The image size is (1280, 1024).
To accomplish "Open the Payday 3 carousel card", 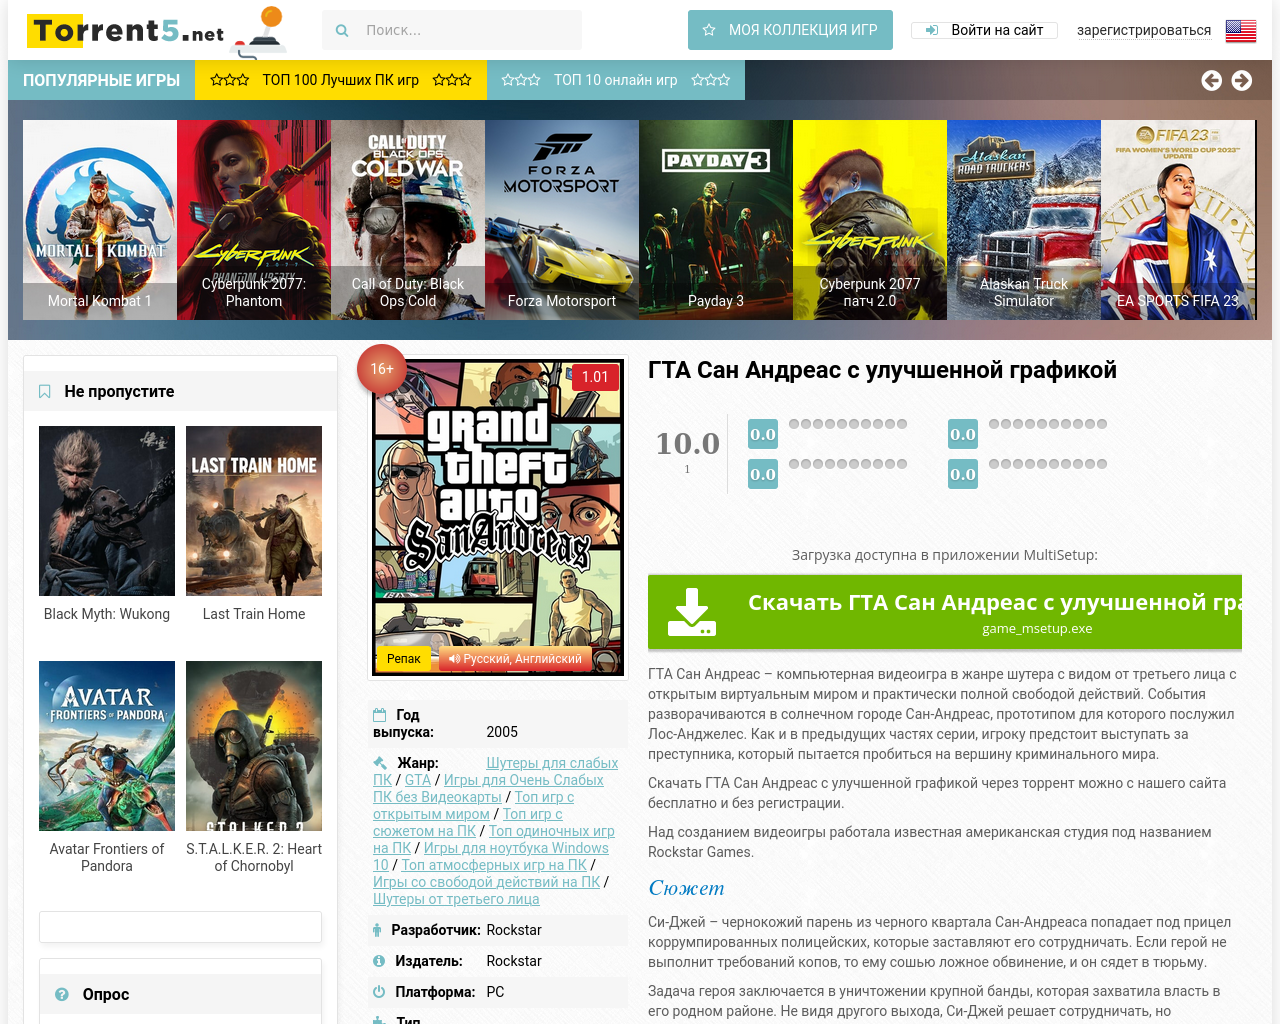I will [x=716, y=220].
